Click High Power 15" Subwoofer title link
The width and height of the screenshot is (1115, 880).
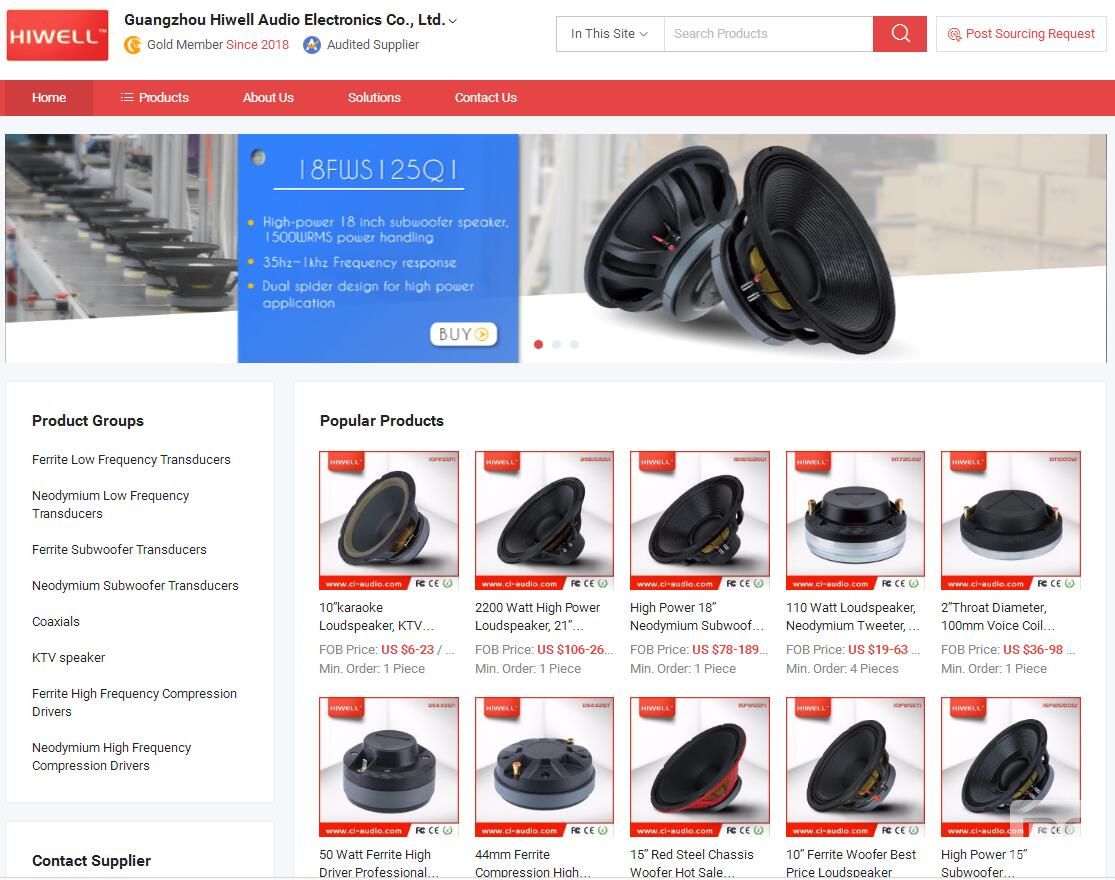click(984, 863)
